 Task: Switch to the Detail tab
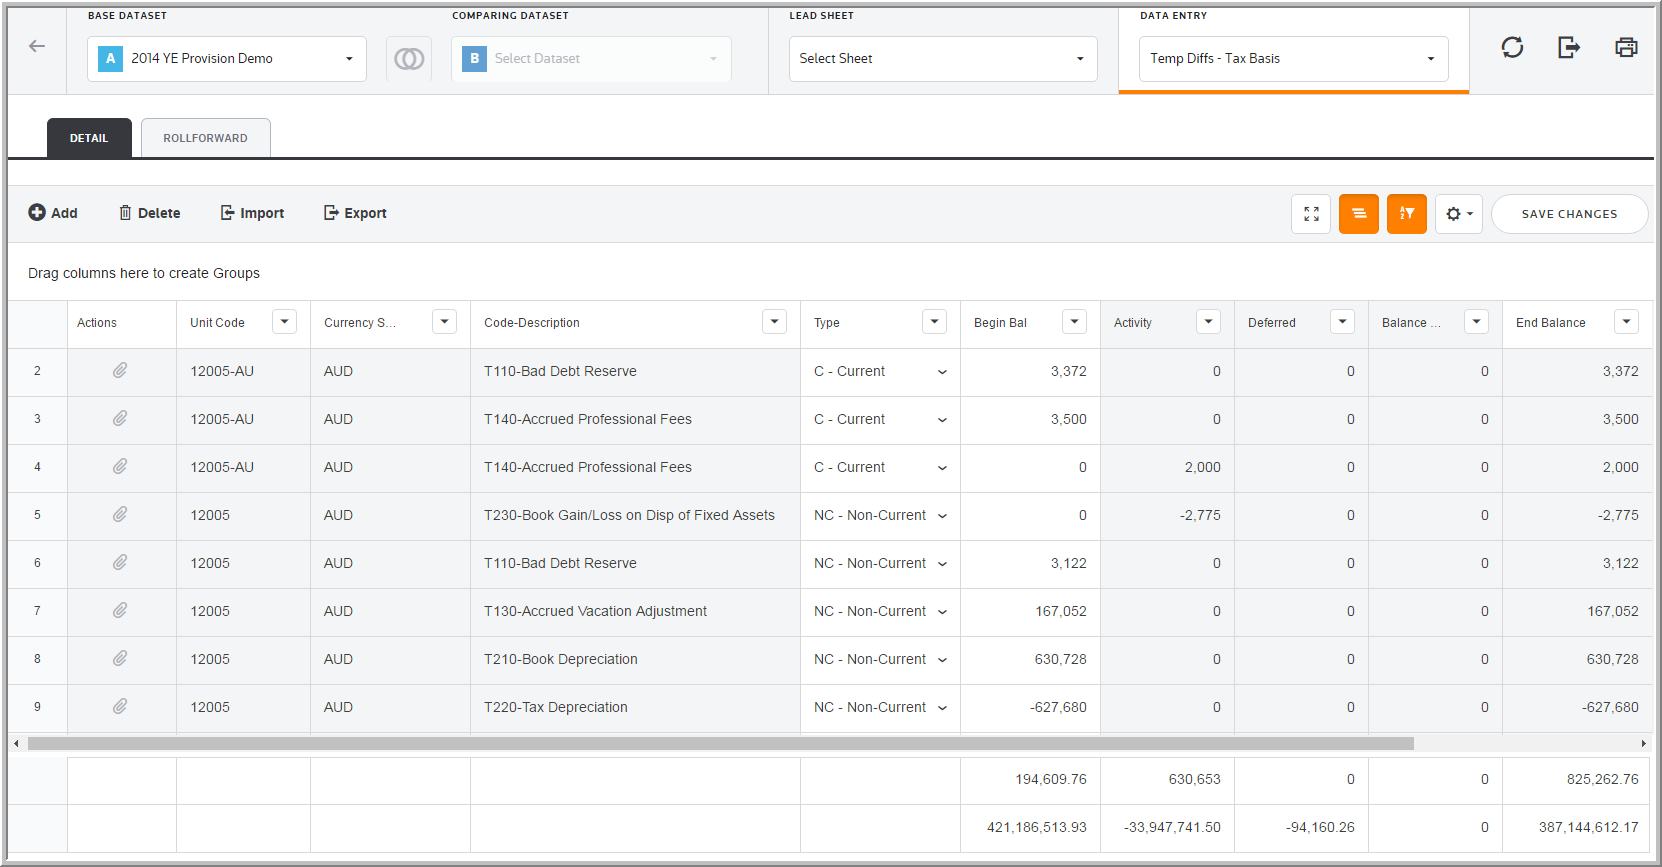pyautogui.click(x=89, y=138)
